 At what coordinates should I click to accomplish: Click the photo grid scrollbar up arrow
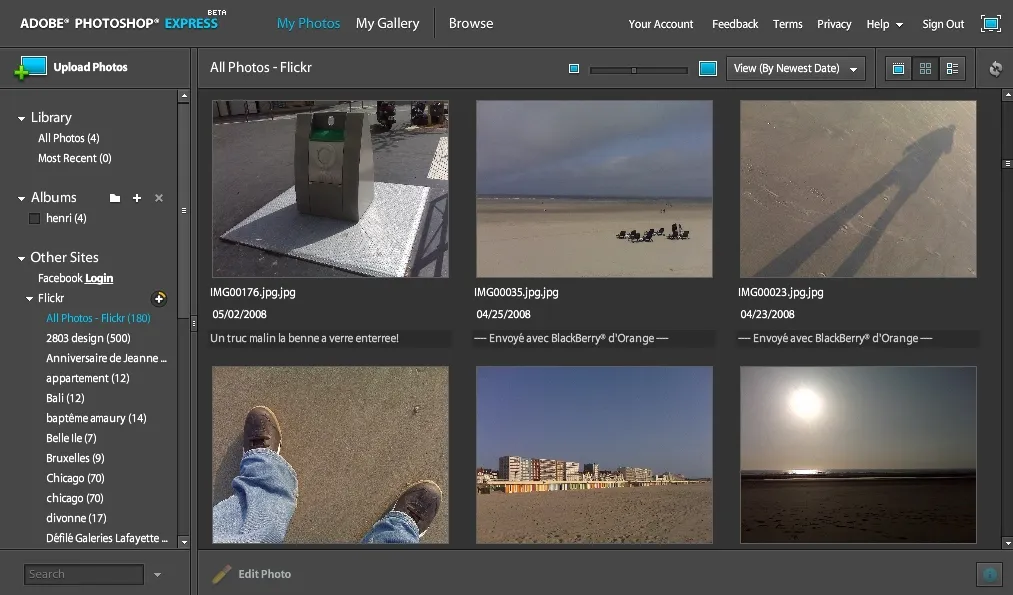tap(1007, 96)
